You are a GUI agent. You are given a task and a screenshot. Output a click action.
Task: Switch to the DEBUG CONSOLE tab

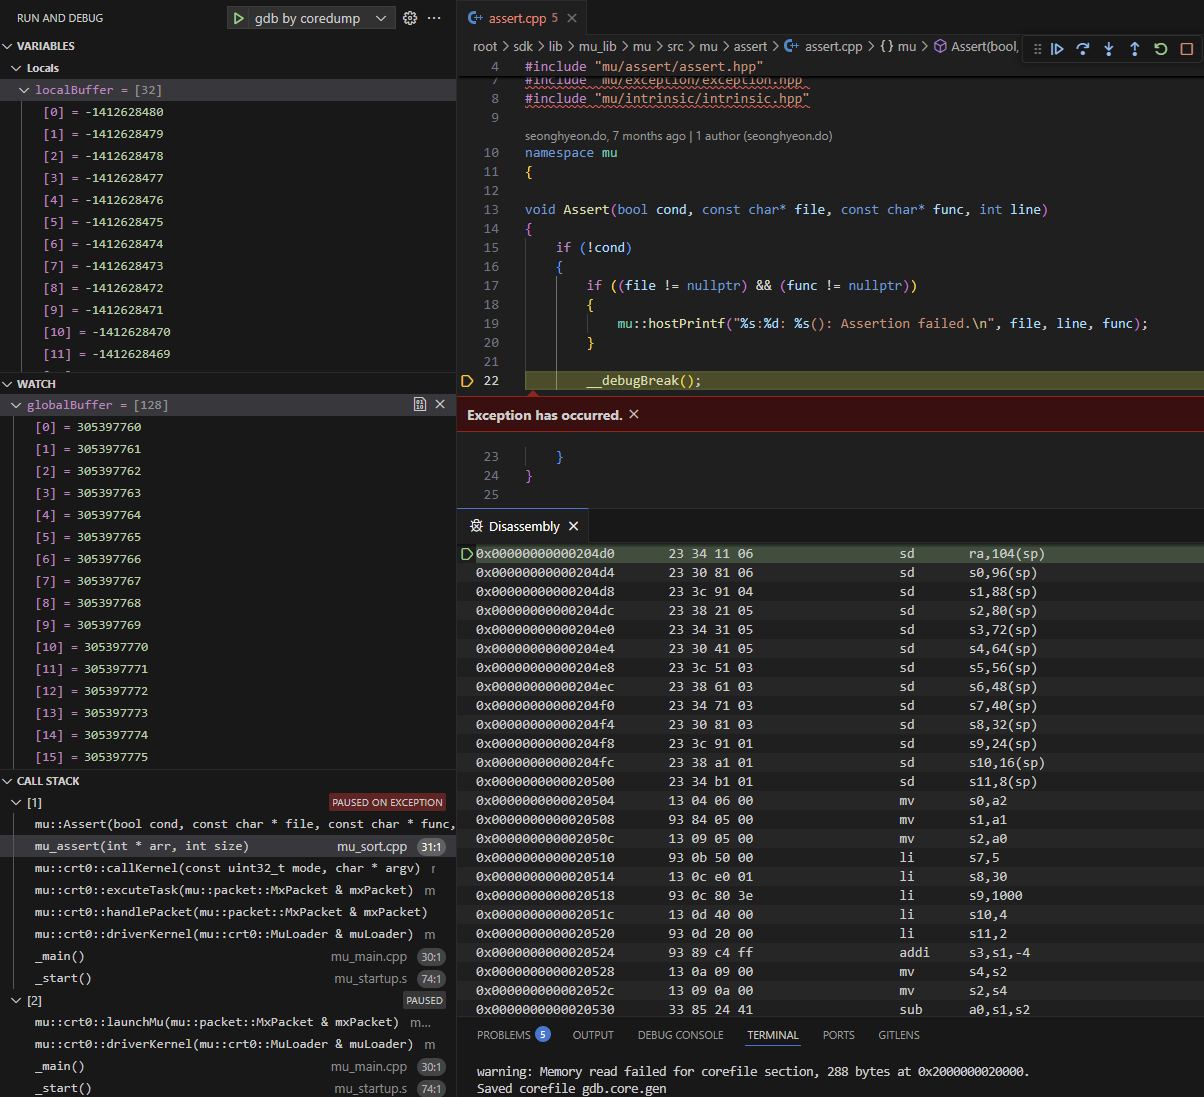[x=680, y=1035]
